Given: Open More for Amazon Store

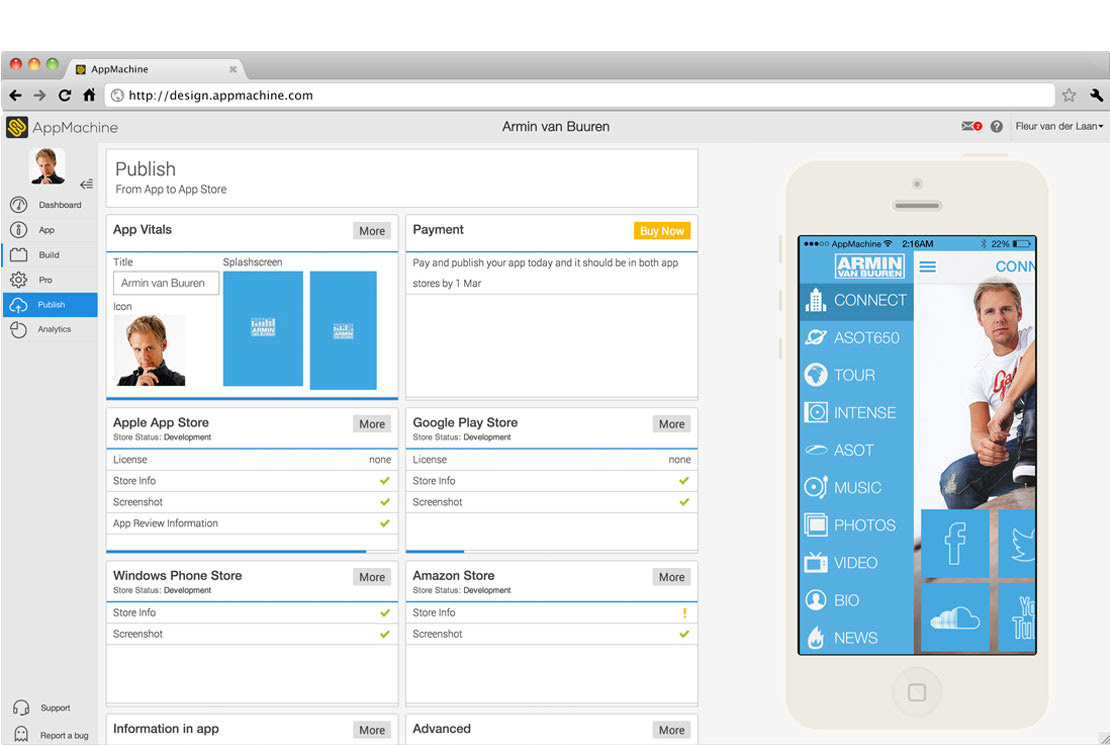Looking at the screenshot, I should pos(671,577).
